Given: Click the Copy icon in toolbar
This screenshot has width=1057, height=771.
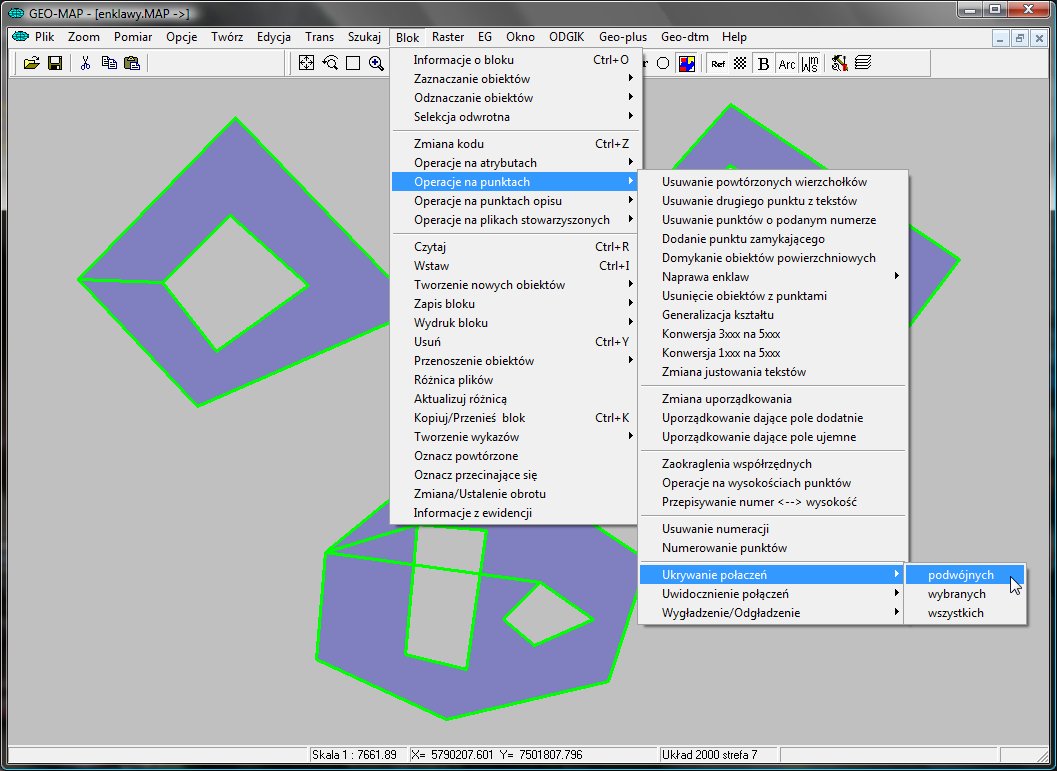Looking at the screenshot, I should pos(109,63).
